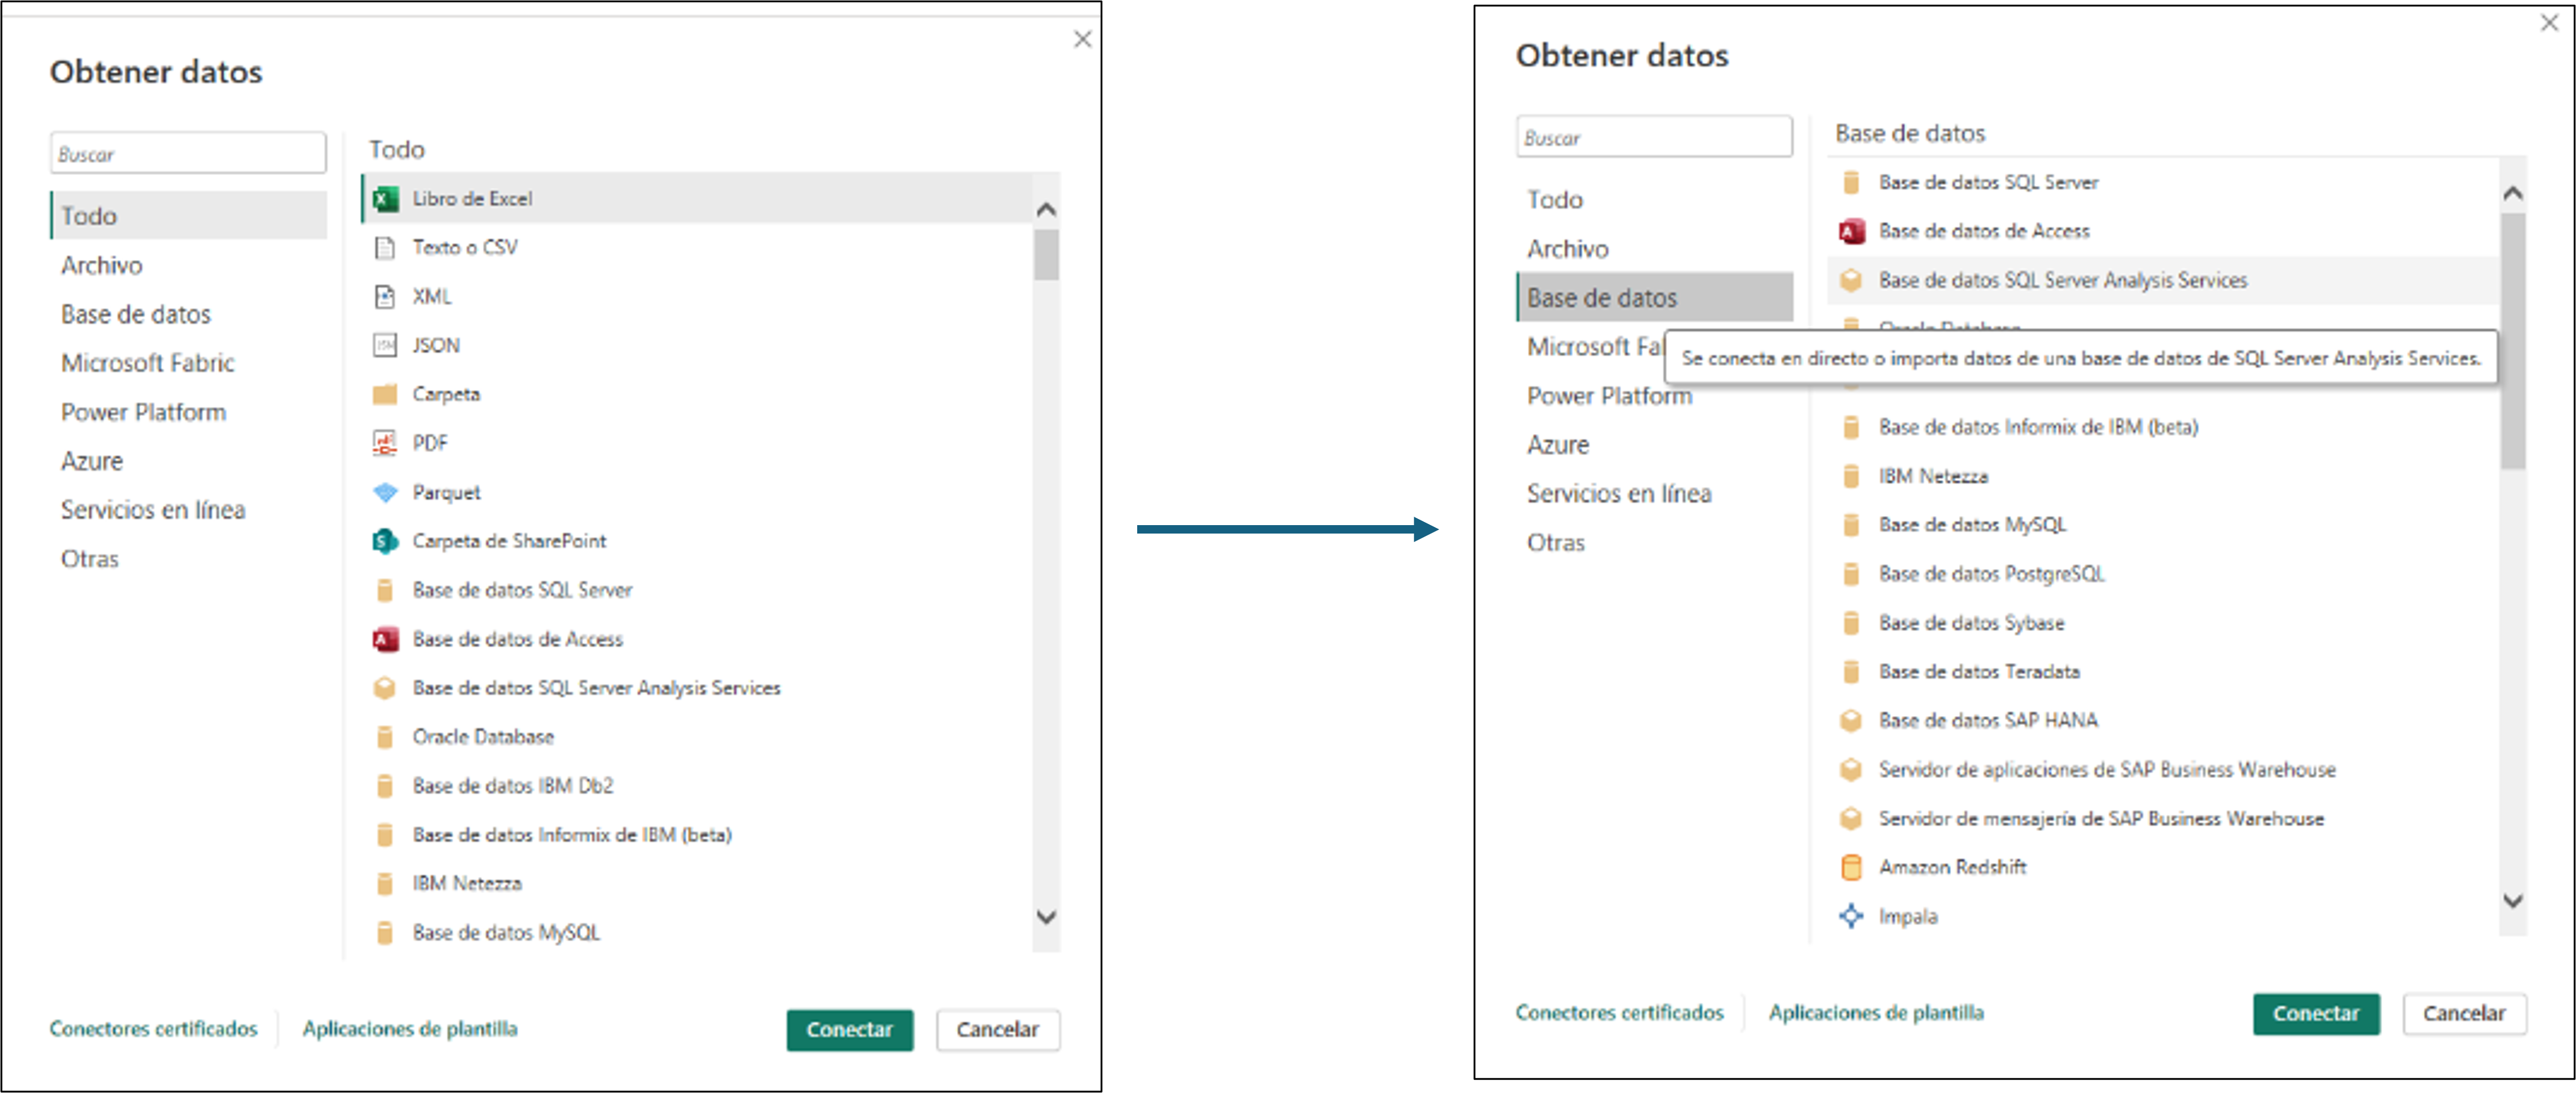
Task: Click Cancelar button in right dialog
Action: click(x=2465, y=1014)
